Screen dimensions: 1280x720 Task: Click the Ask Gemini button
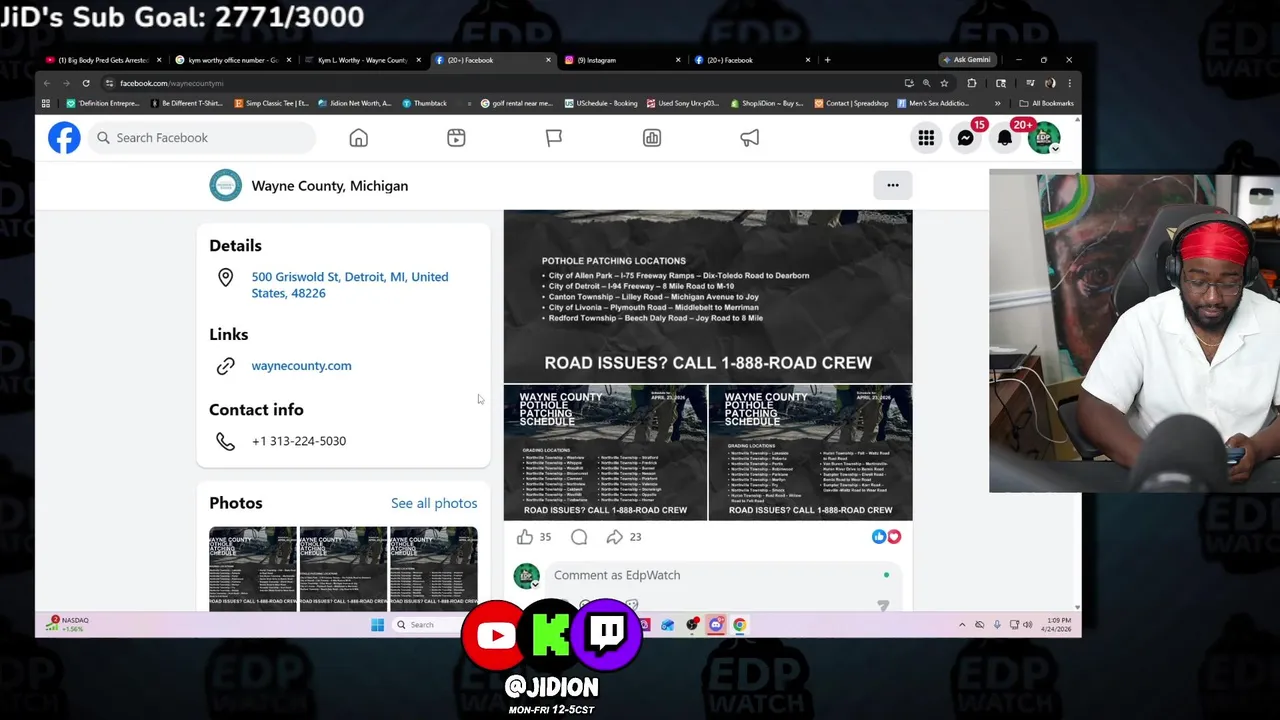point(967,60)
